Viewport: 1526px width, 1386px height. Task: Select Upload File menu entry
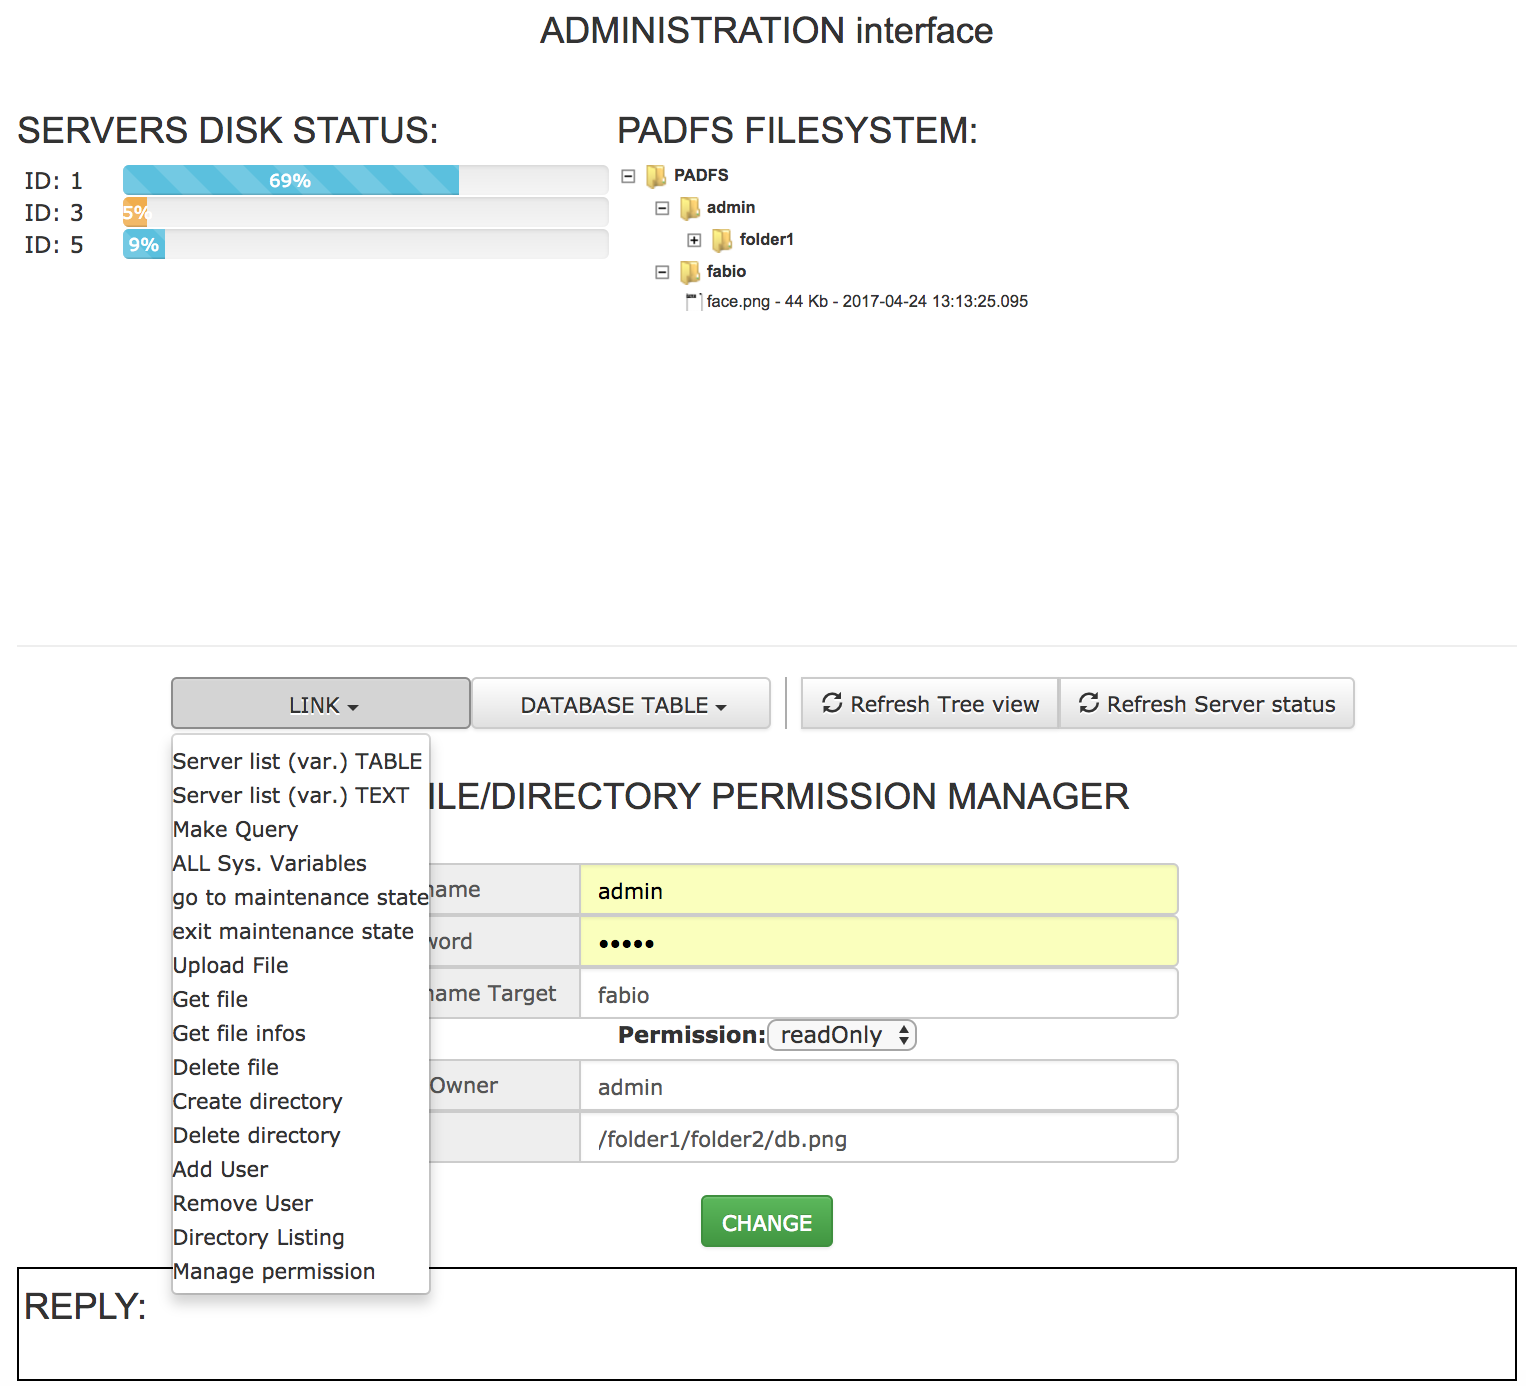(230, 966)
